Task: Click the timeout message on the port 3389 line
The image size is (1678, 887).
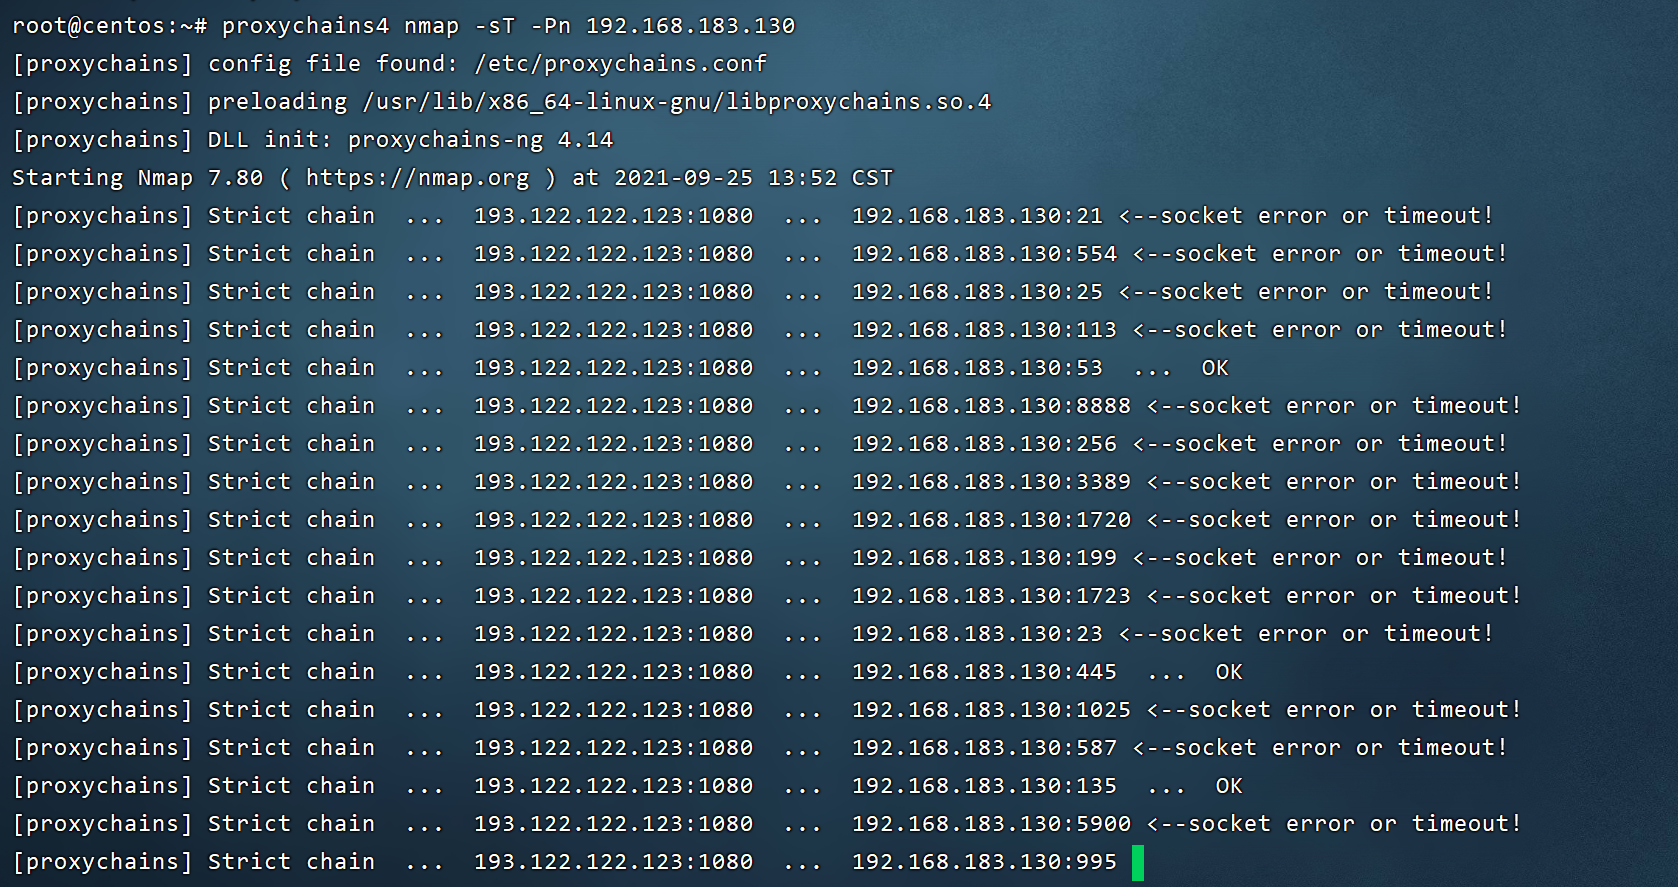Action: pyautogui.click(x=1334, y=482)
